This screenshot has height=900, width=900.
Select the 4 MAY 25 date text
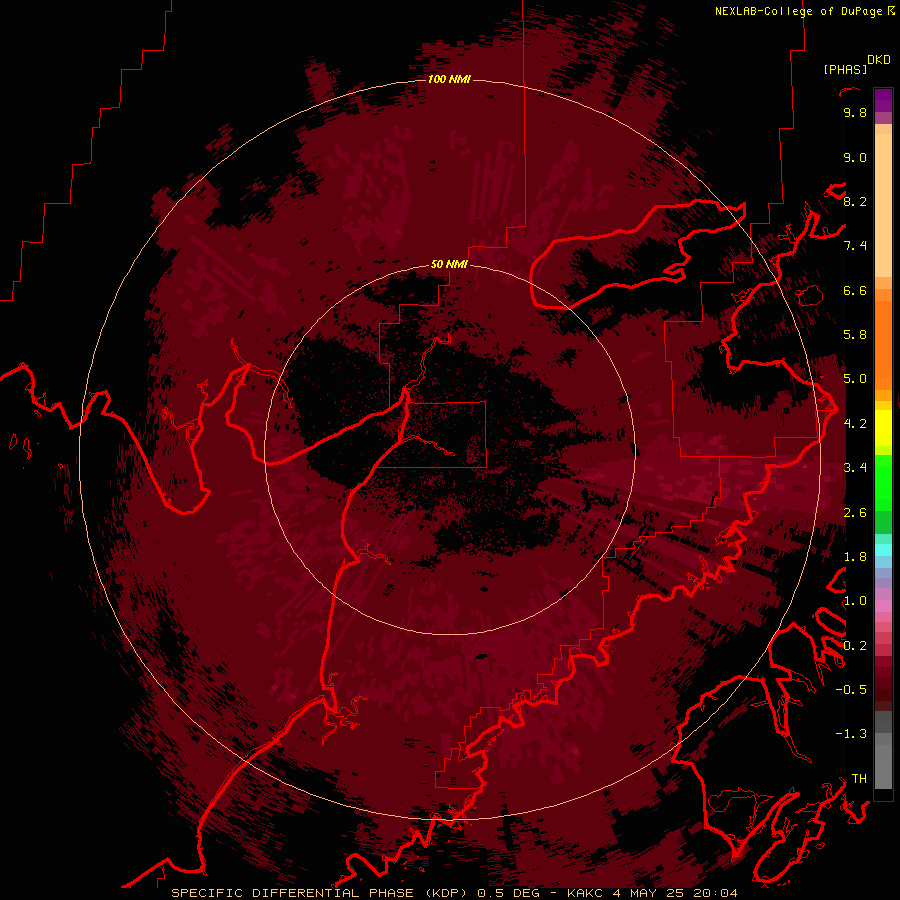(x=649, y=893)
